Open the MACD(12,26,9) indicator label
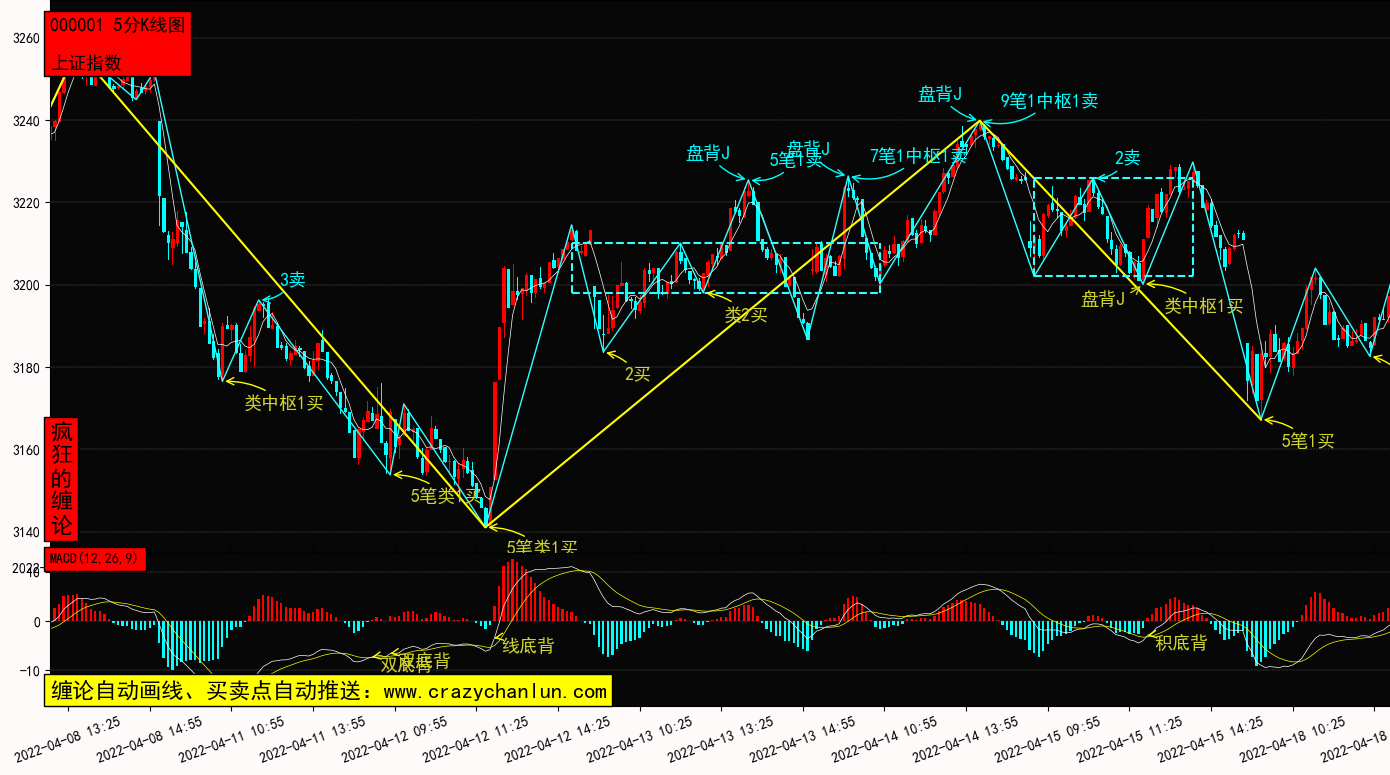 (x=95, y=558)
